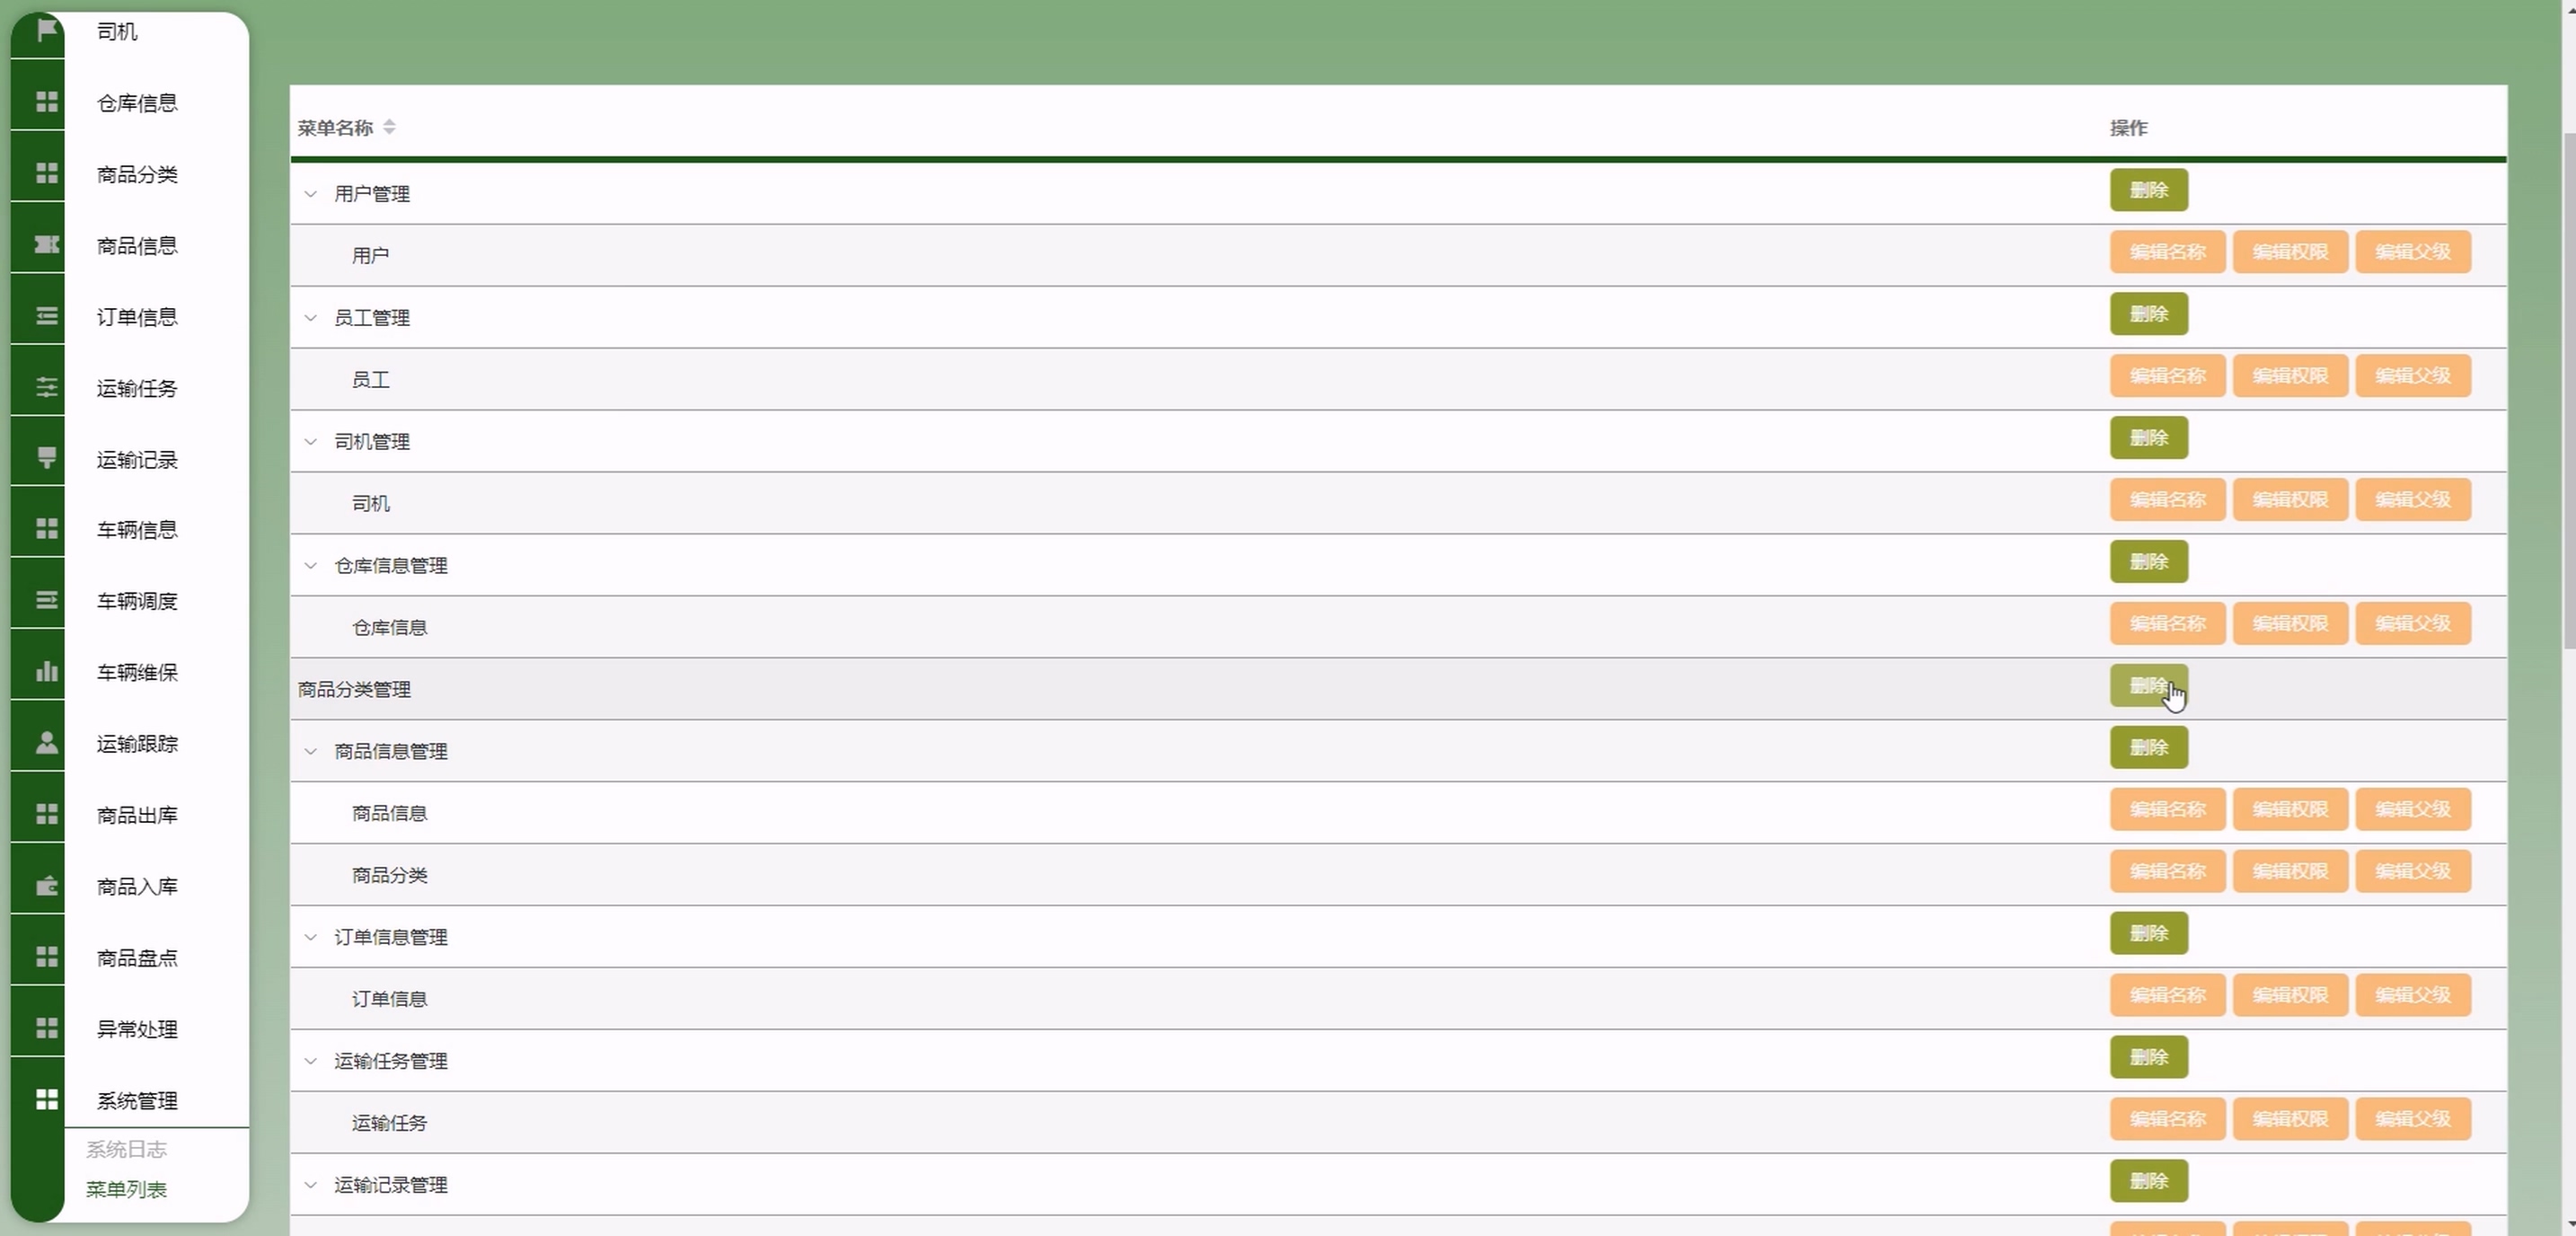Click the bar chart icon beside 车辆维保
This screenshot has height=1236, width=2576.
(46, 671)
